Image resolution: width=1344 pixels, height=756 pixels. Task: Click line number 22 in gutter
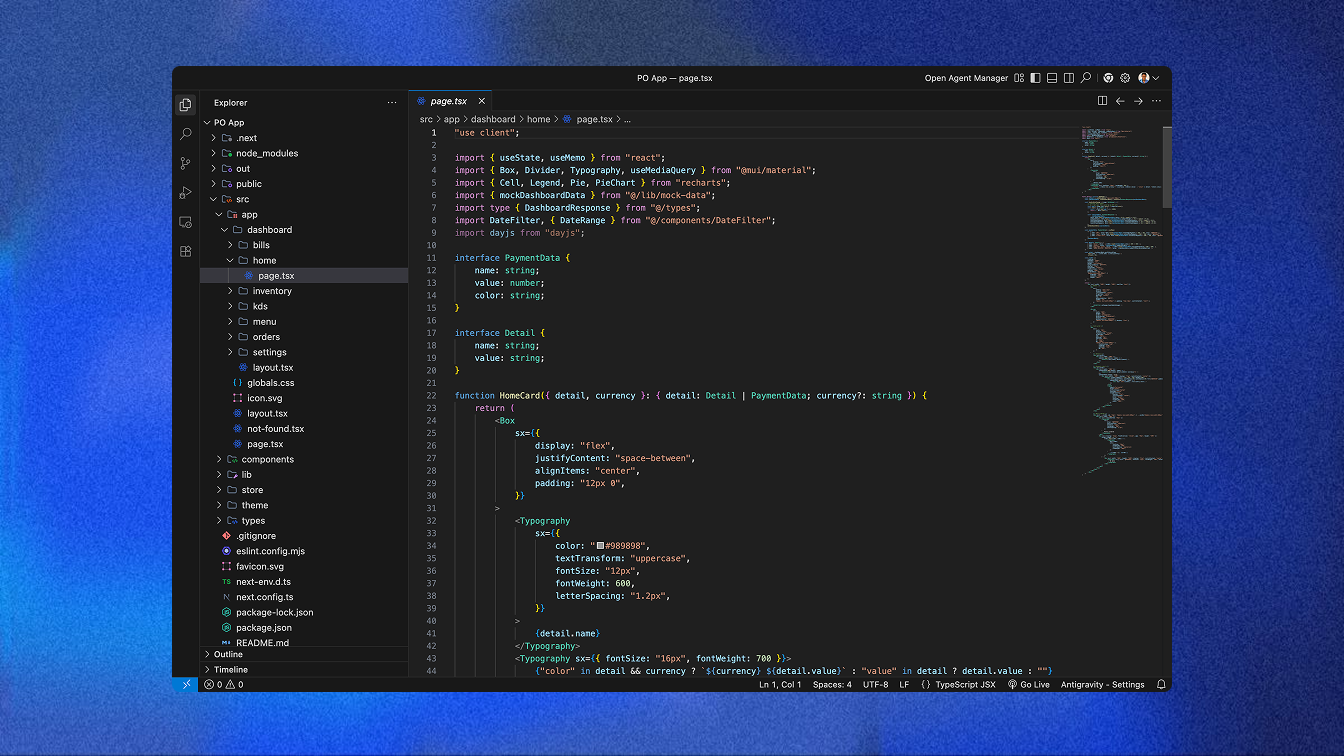432,395
